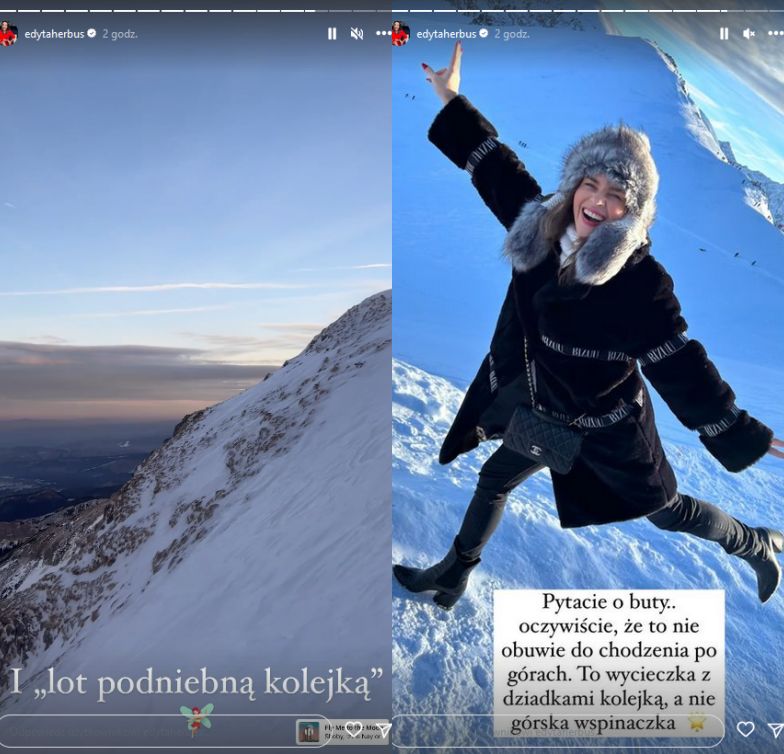Pause the right story with the woman

click(724, 34)
